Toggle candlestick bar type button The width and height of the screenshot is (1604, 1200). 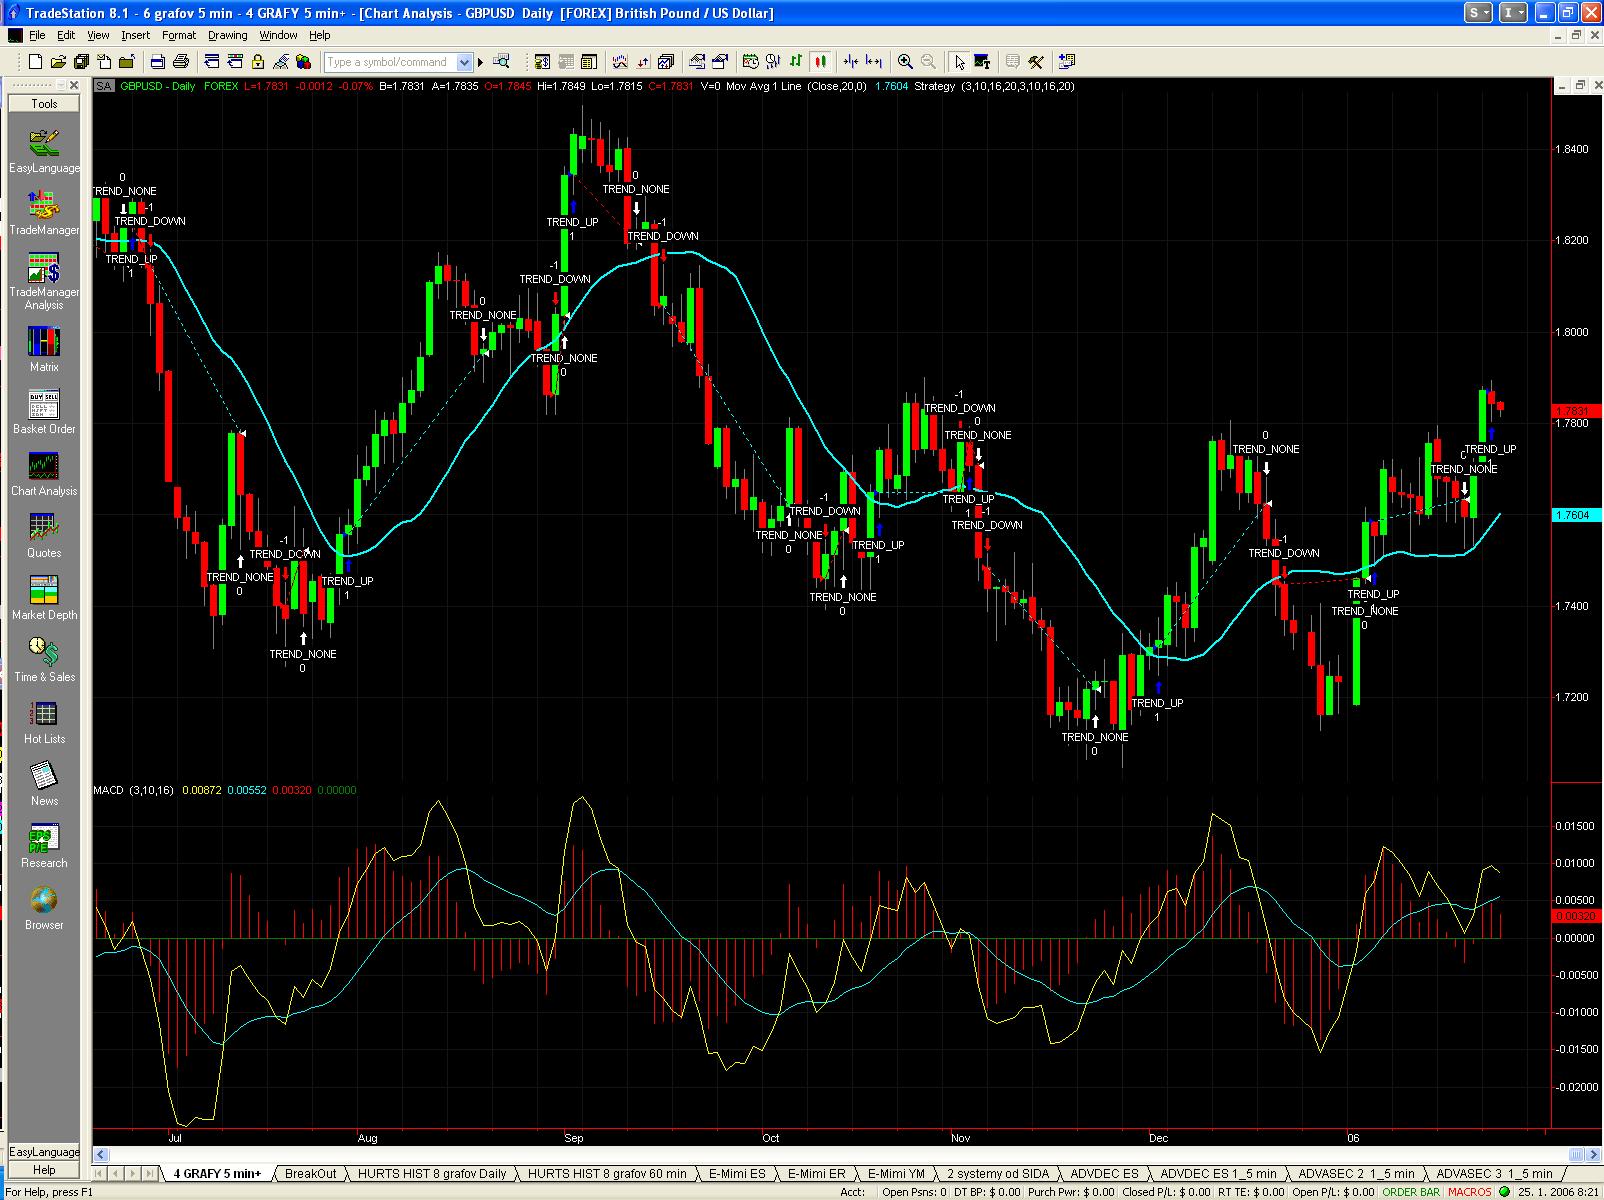(819, 62)
